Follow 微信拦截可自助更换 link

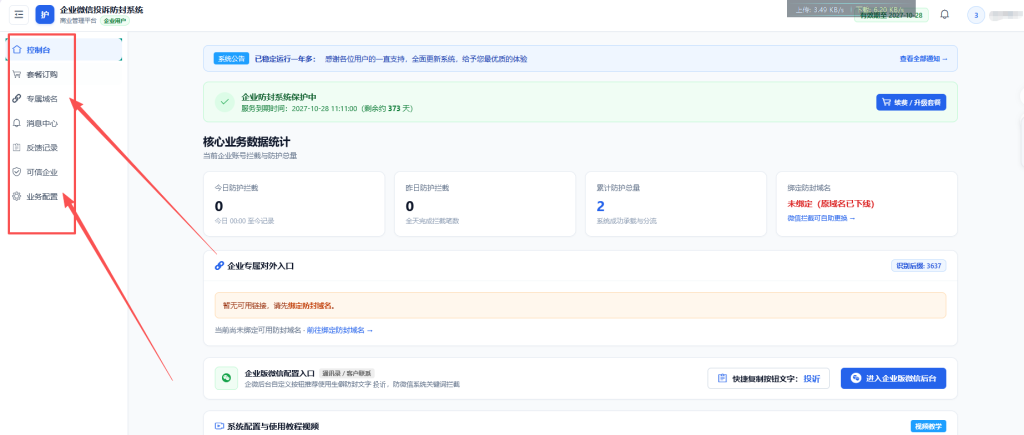coord(822,218)
